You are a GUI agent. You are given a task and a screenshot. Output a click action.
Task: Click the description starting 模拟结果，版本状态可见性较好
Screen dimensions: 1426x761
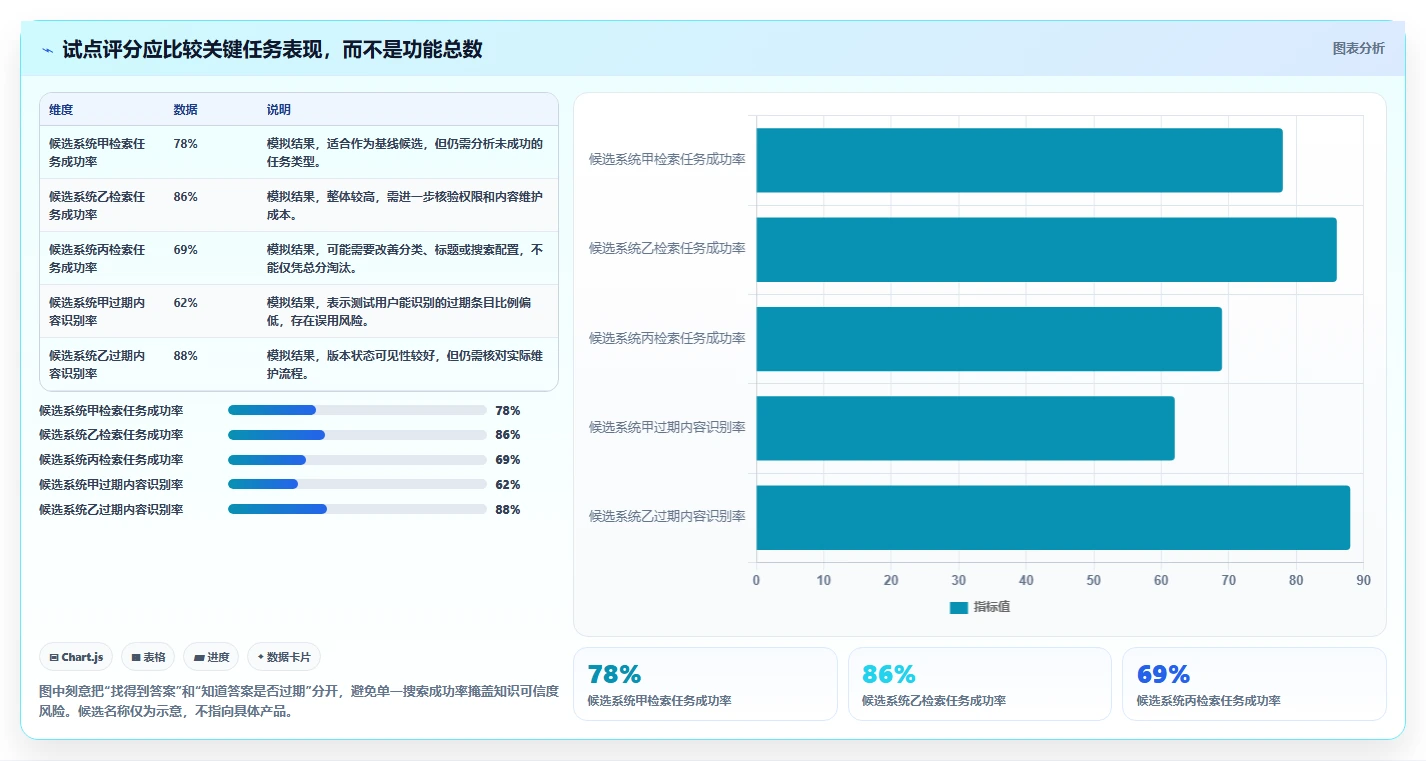[x=405, y=364]
